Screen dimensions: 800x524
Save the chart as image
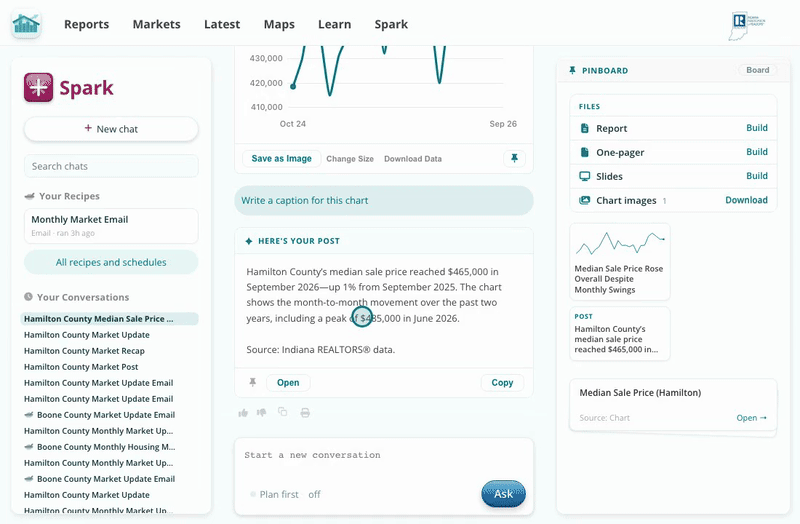click(x=282, y=158)
